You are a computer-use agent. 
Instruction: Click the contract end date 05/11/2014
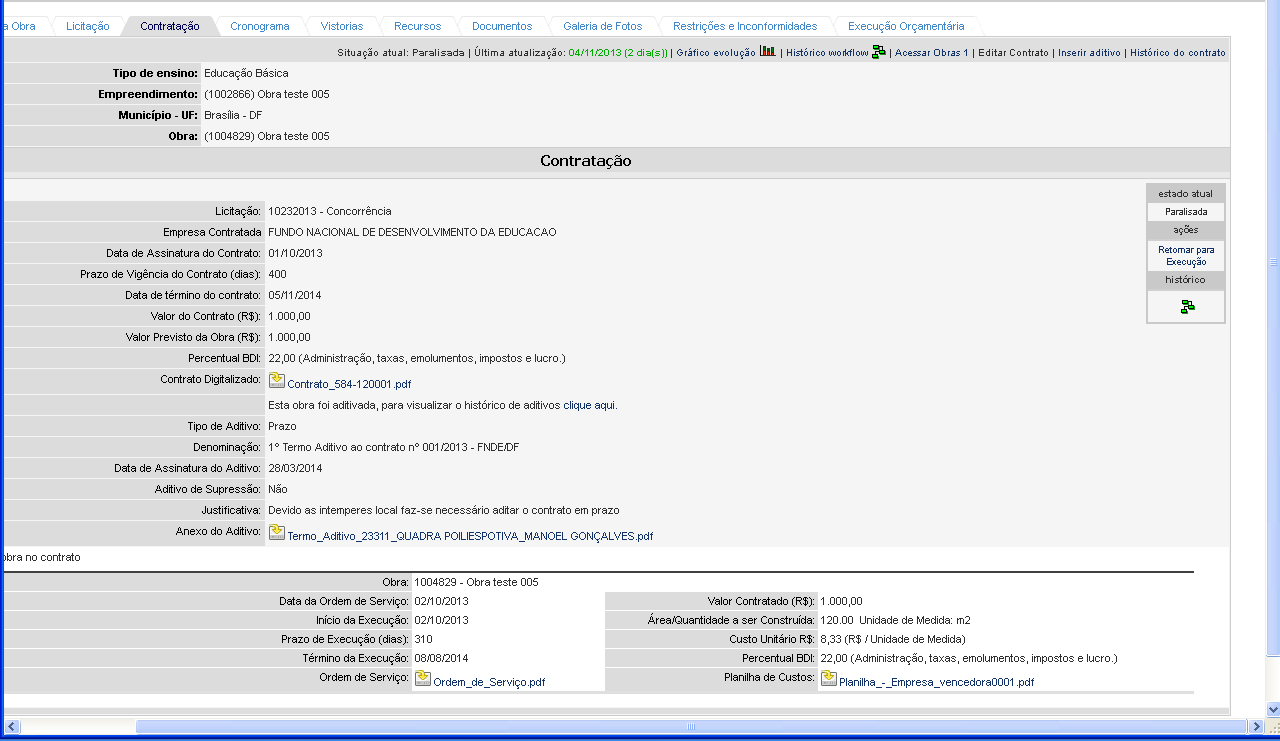click(x=295, y=295)
